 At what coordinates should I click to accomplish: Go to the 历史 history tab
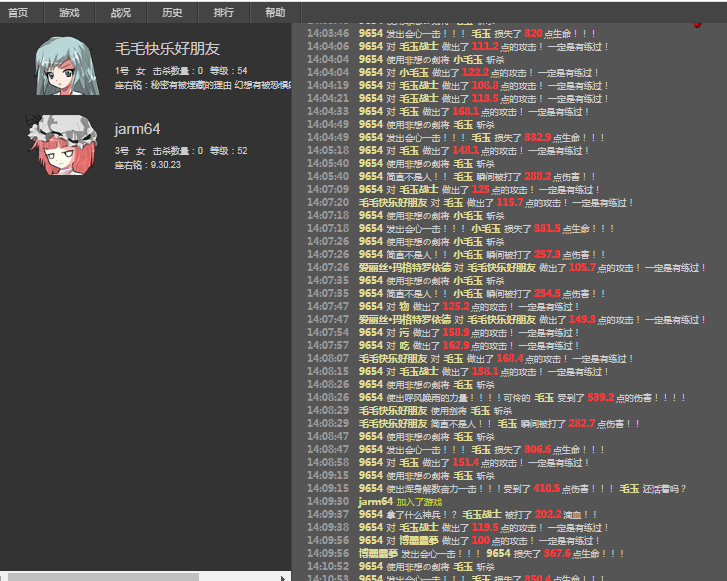pyautogui.click(x=172, y=12)
